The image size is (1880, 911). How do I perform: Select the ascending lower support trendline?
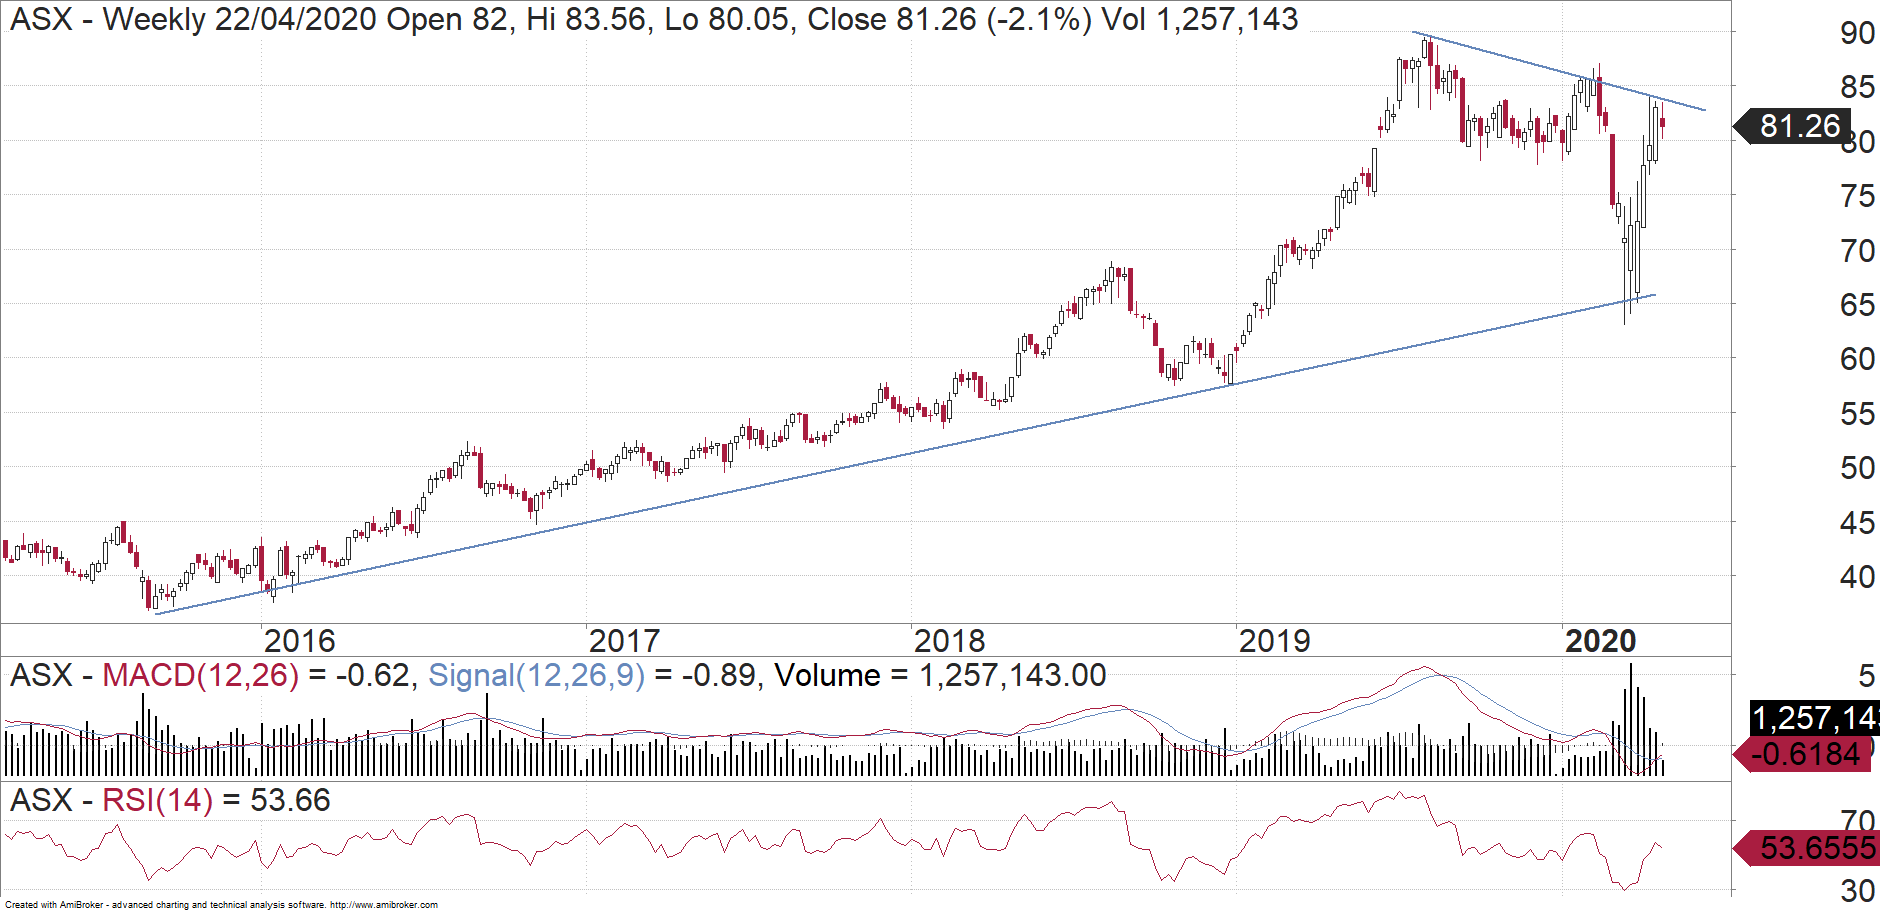[x=900, y=453]
